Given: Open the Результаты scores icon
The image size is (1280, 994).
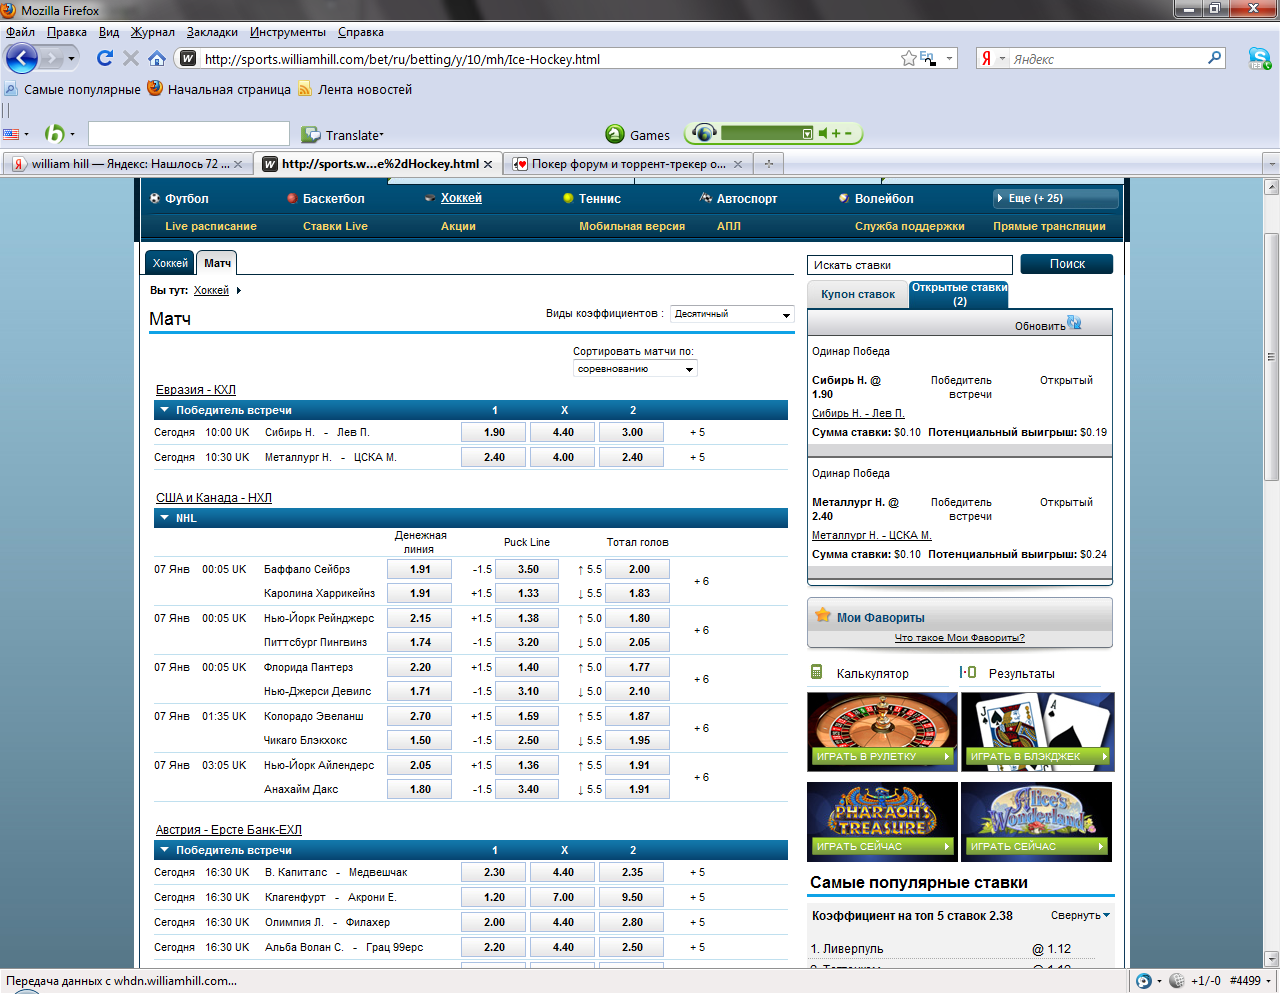Looking at the screenshot, I should click(x=967, y=672).
